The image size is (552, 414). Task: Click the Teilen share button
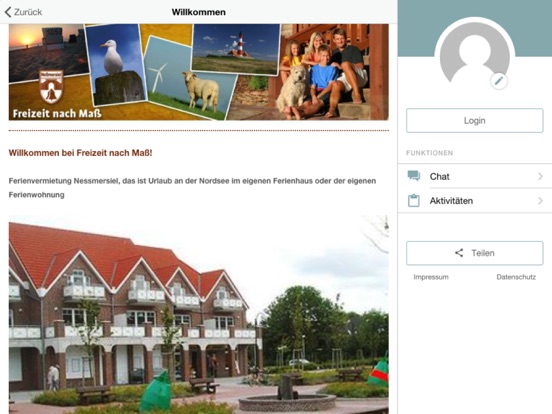pos(475,253)
